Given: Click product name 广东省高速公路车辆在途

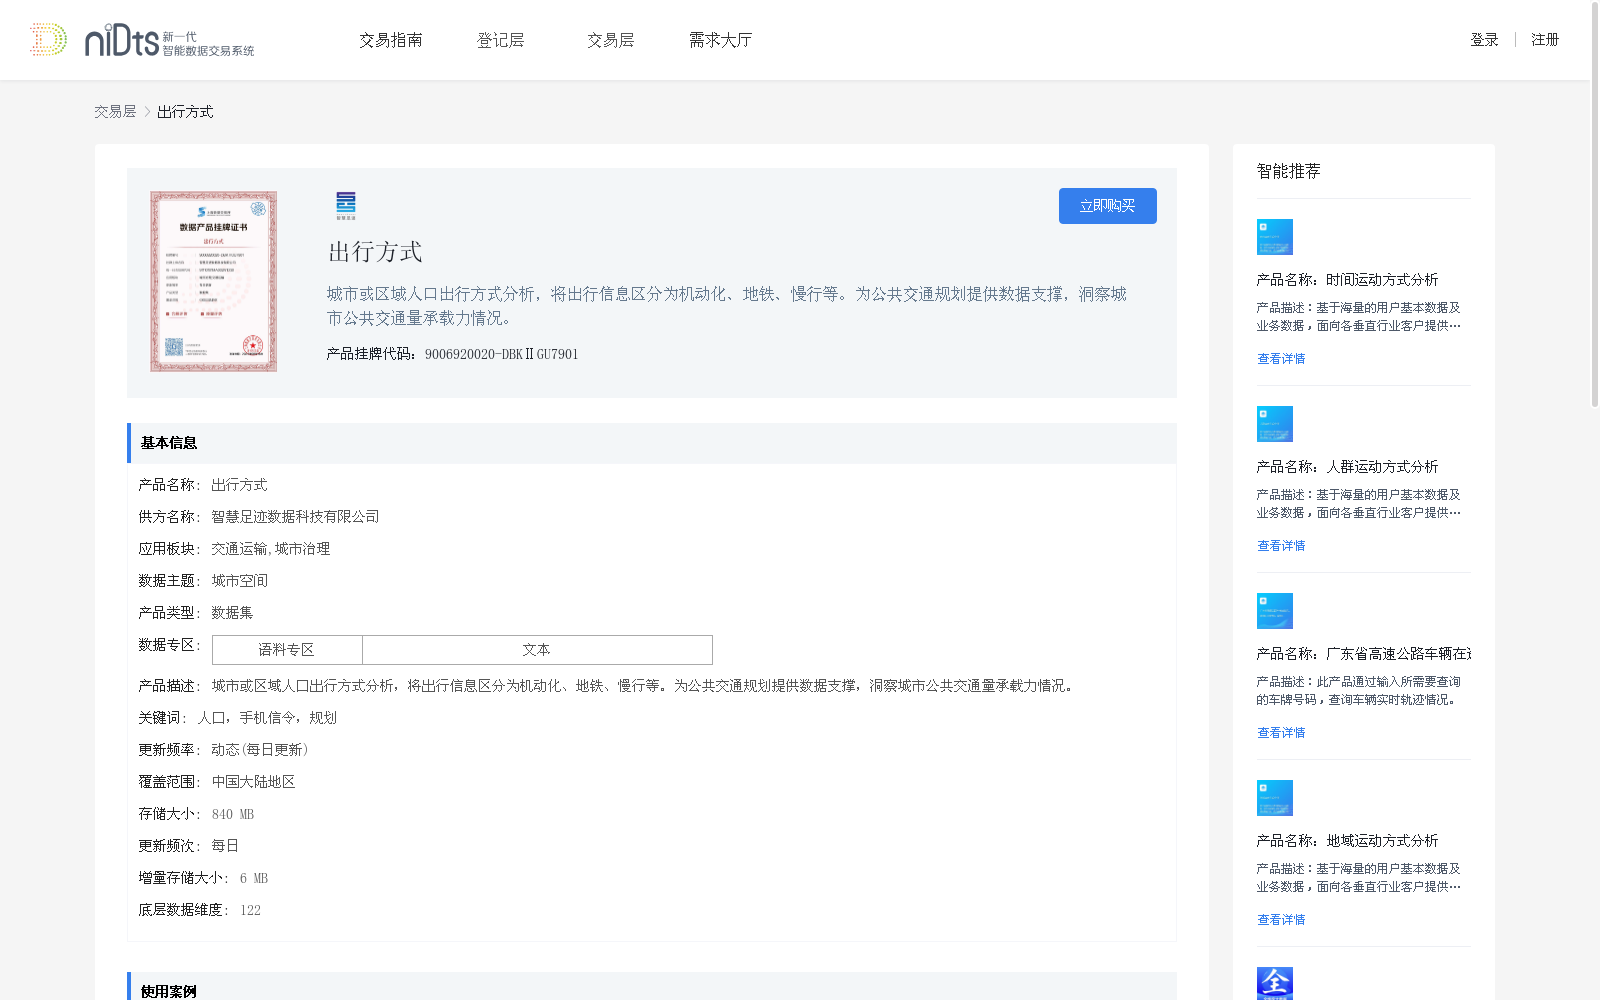Looking at the screenshot, I should (1398, 654).
